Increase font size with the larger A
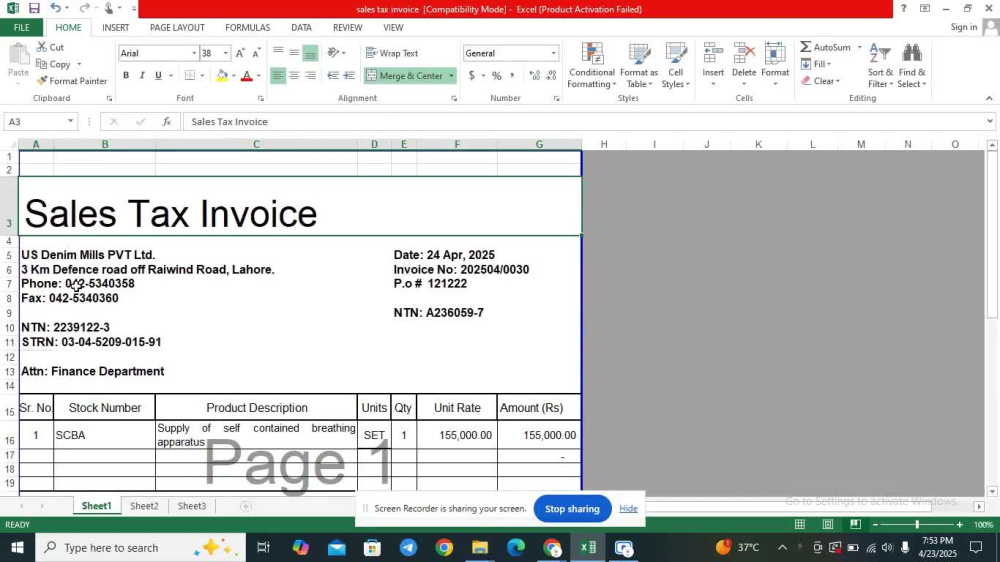 [240, 53]
